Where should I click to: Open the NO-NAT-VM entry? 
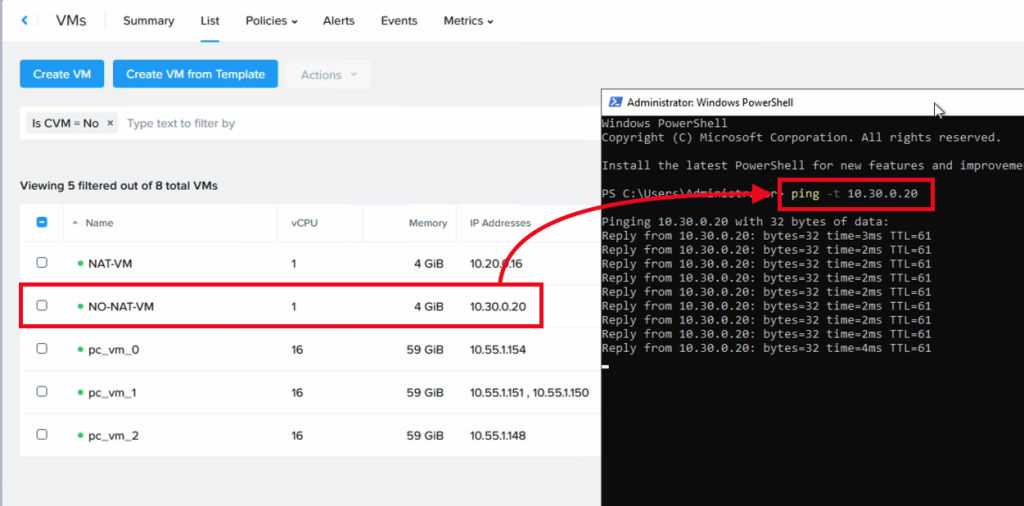(x=121, y=306)
